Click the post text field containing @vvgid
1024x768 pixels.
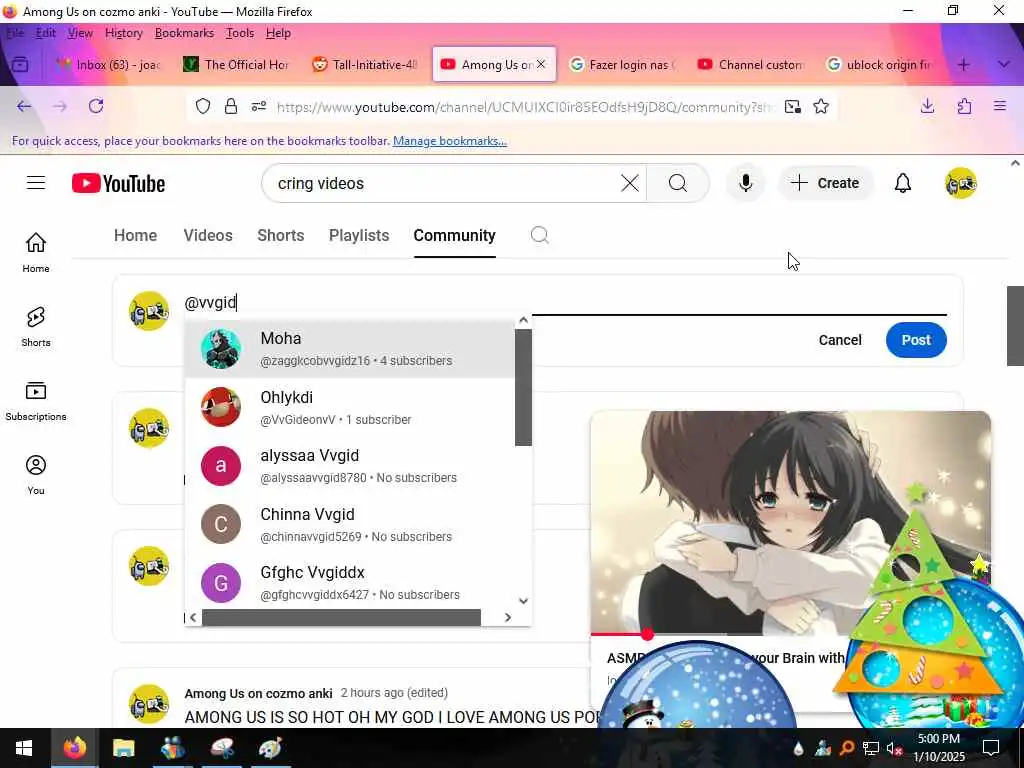pyautogui.click(x=565, y=302)
